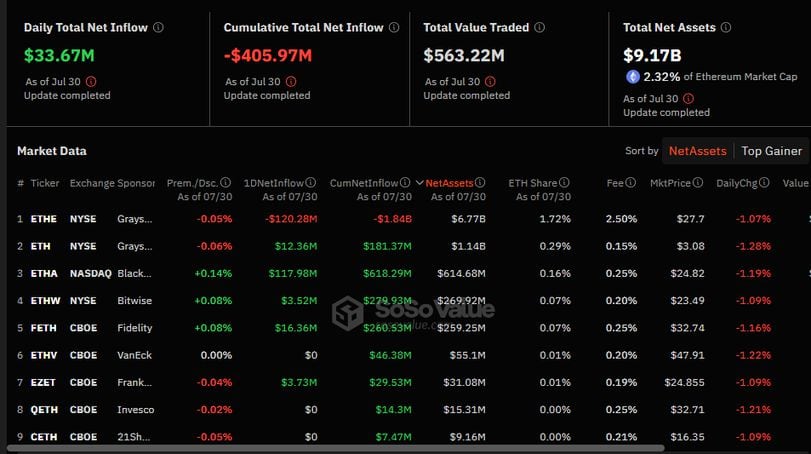This screenshot has height=454, width=811.
Task: Click the $117.98M inflow cell for ETHA
Action: pyautogui.click(x=293, y=274)
